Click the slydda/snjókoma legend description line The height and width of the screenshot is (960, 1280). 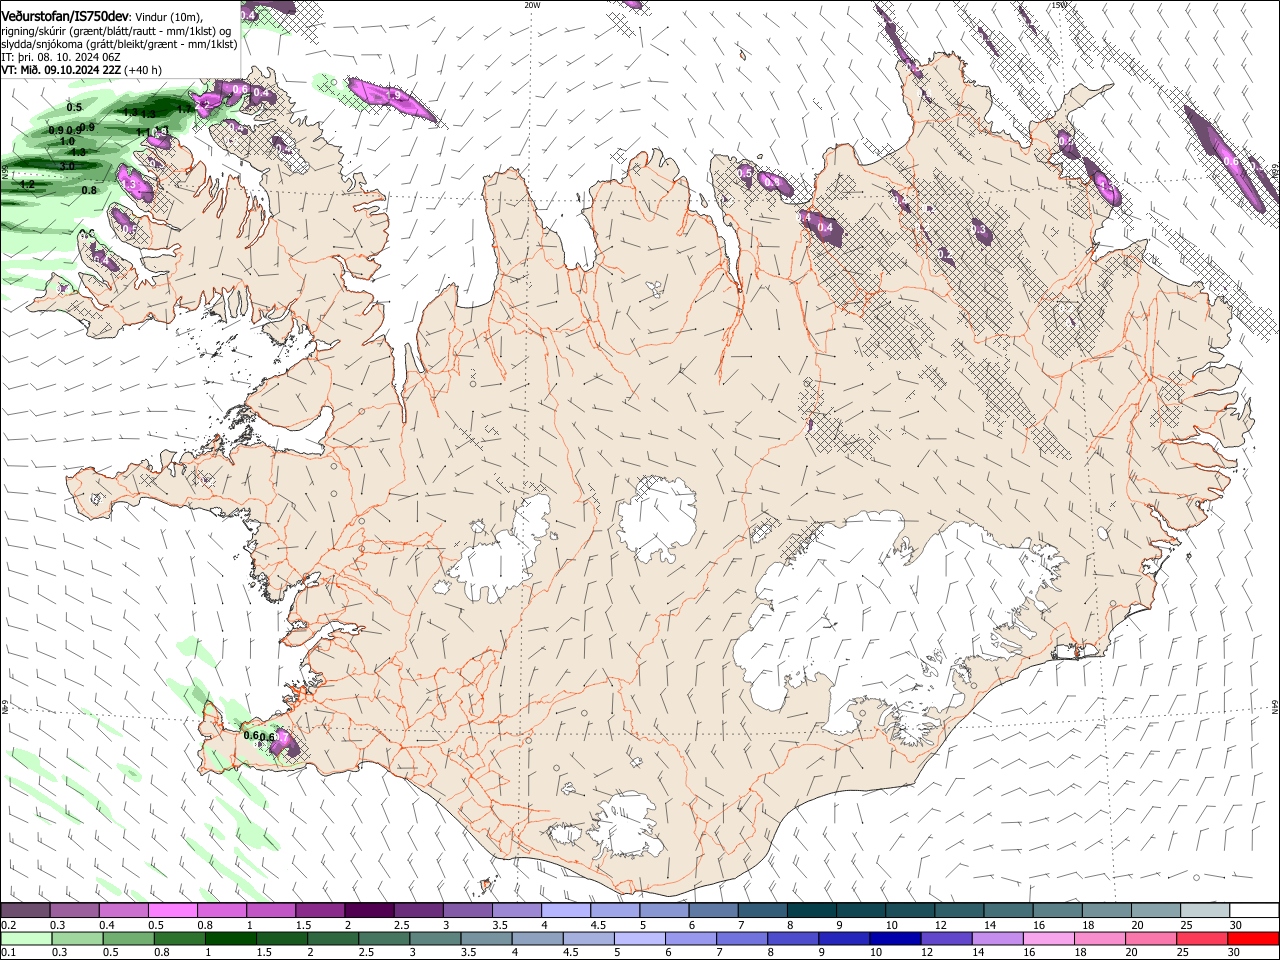click(119, 44)
